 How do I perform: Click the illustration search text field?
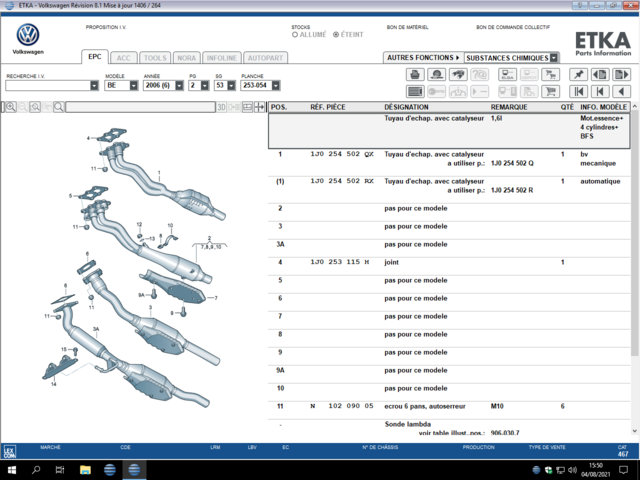tap(140, 107)
